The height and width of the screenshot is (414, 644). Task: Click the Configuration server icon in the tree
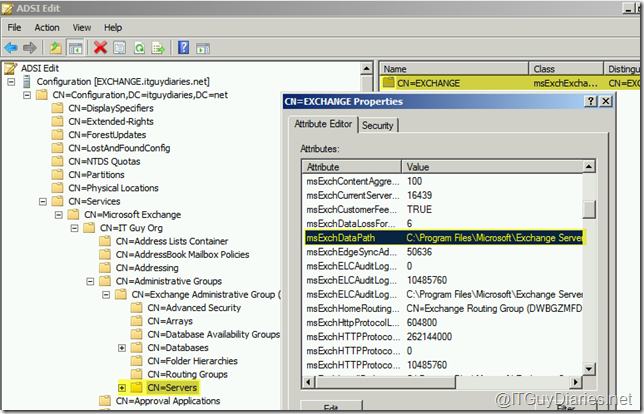pos(27,81)
